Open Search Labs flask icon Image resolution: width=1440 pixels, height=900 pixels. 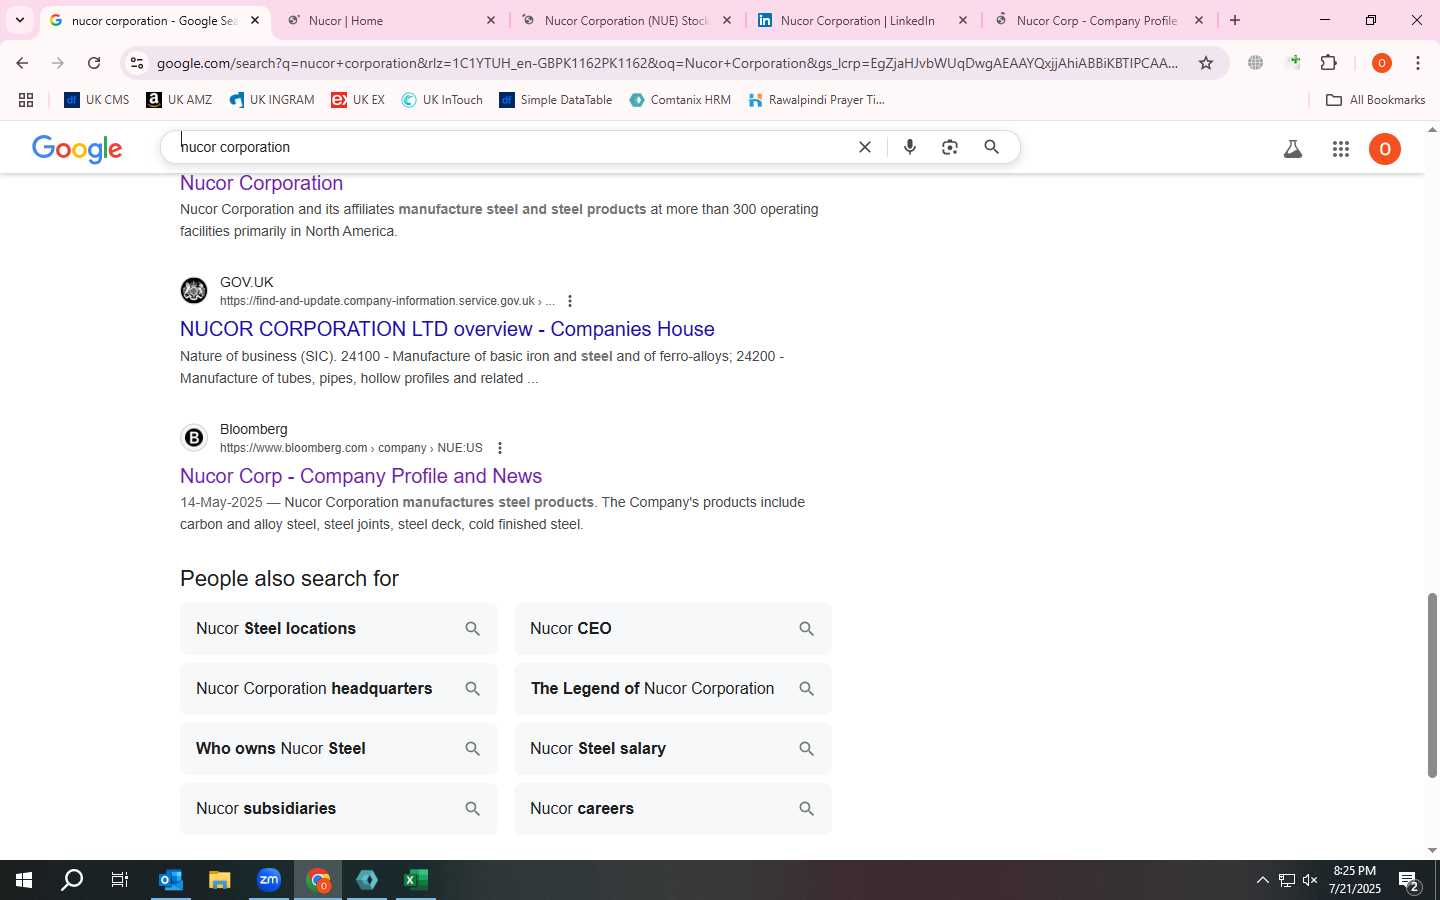point(1293,149)
